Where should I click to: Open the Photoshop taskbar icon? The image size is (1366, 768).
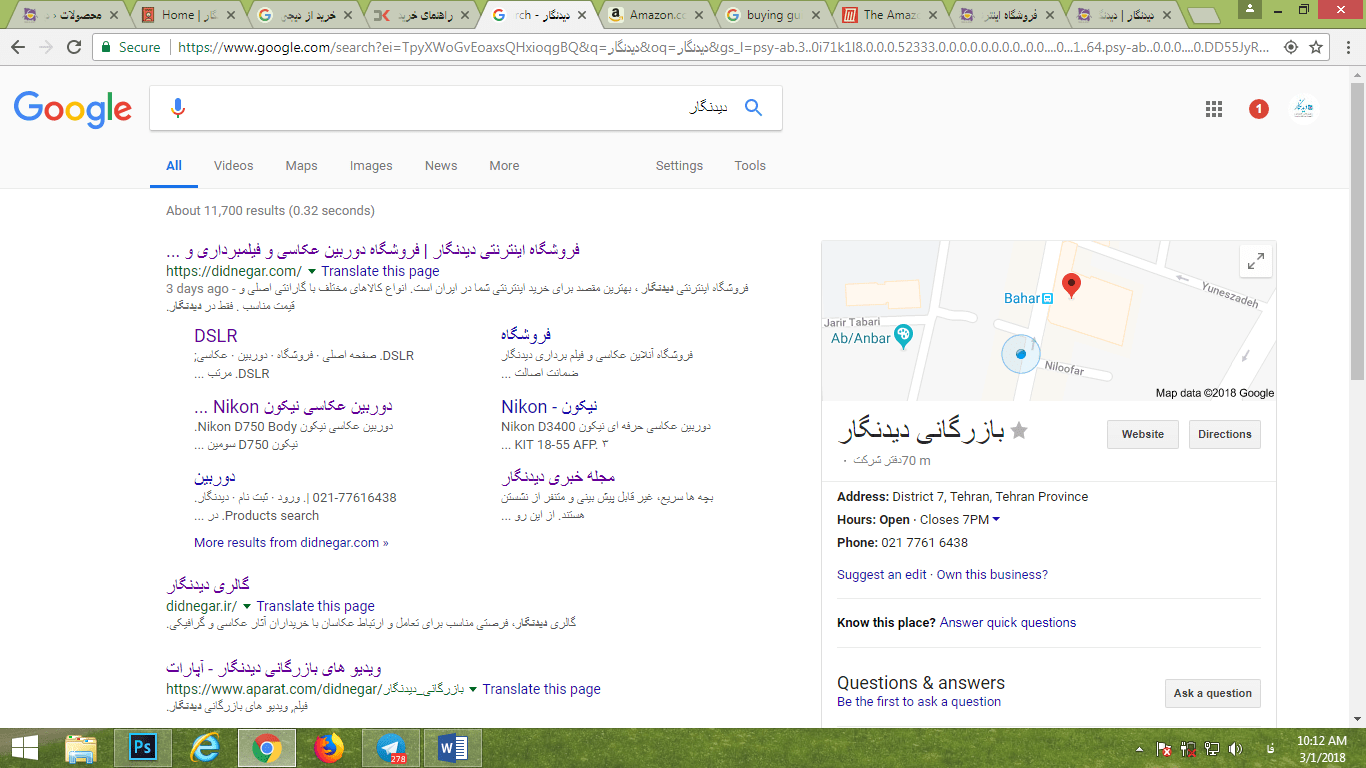point(143,748)
